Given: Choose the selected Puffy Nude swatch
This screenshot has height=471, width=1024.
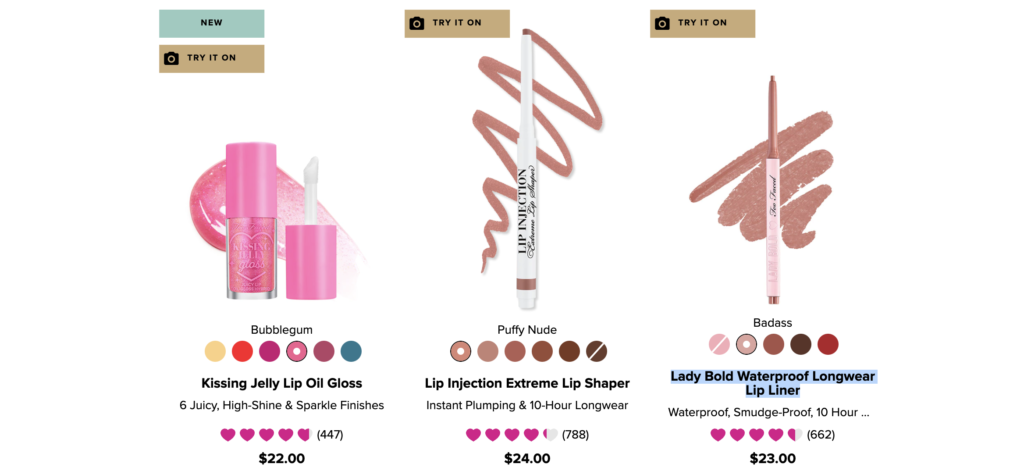Looking at the screenshot, I should pyautogui.click(x=460, y=351).
